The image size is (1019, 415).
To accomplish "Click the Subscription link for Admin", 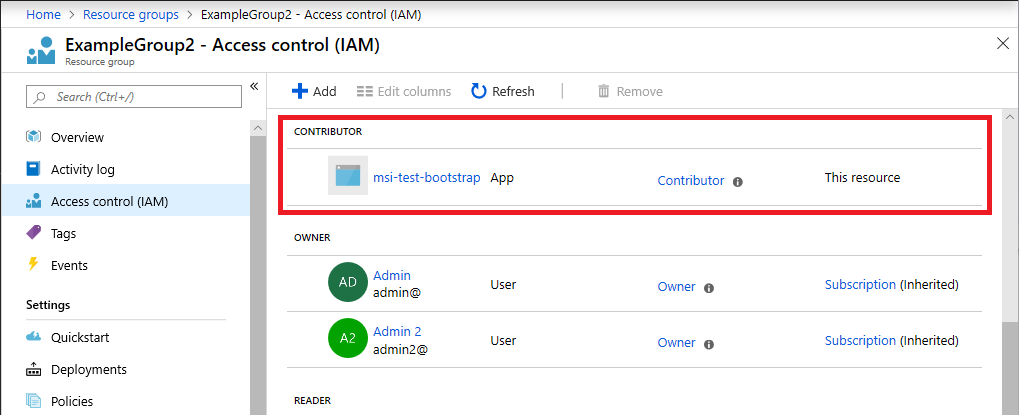I will pyautogui.click(x=860, y=284).
